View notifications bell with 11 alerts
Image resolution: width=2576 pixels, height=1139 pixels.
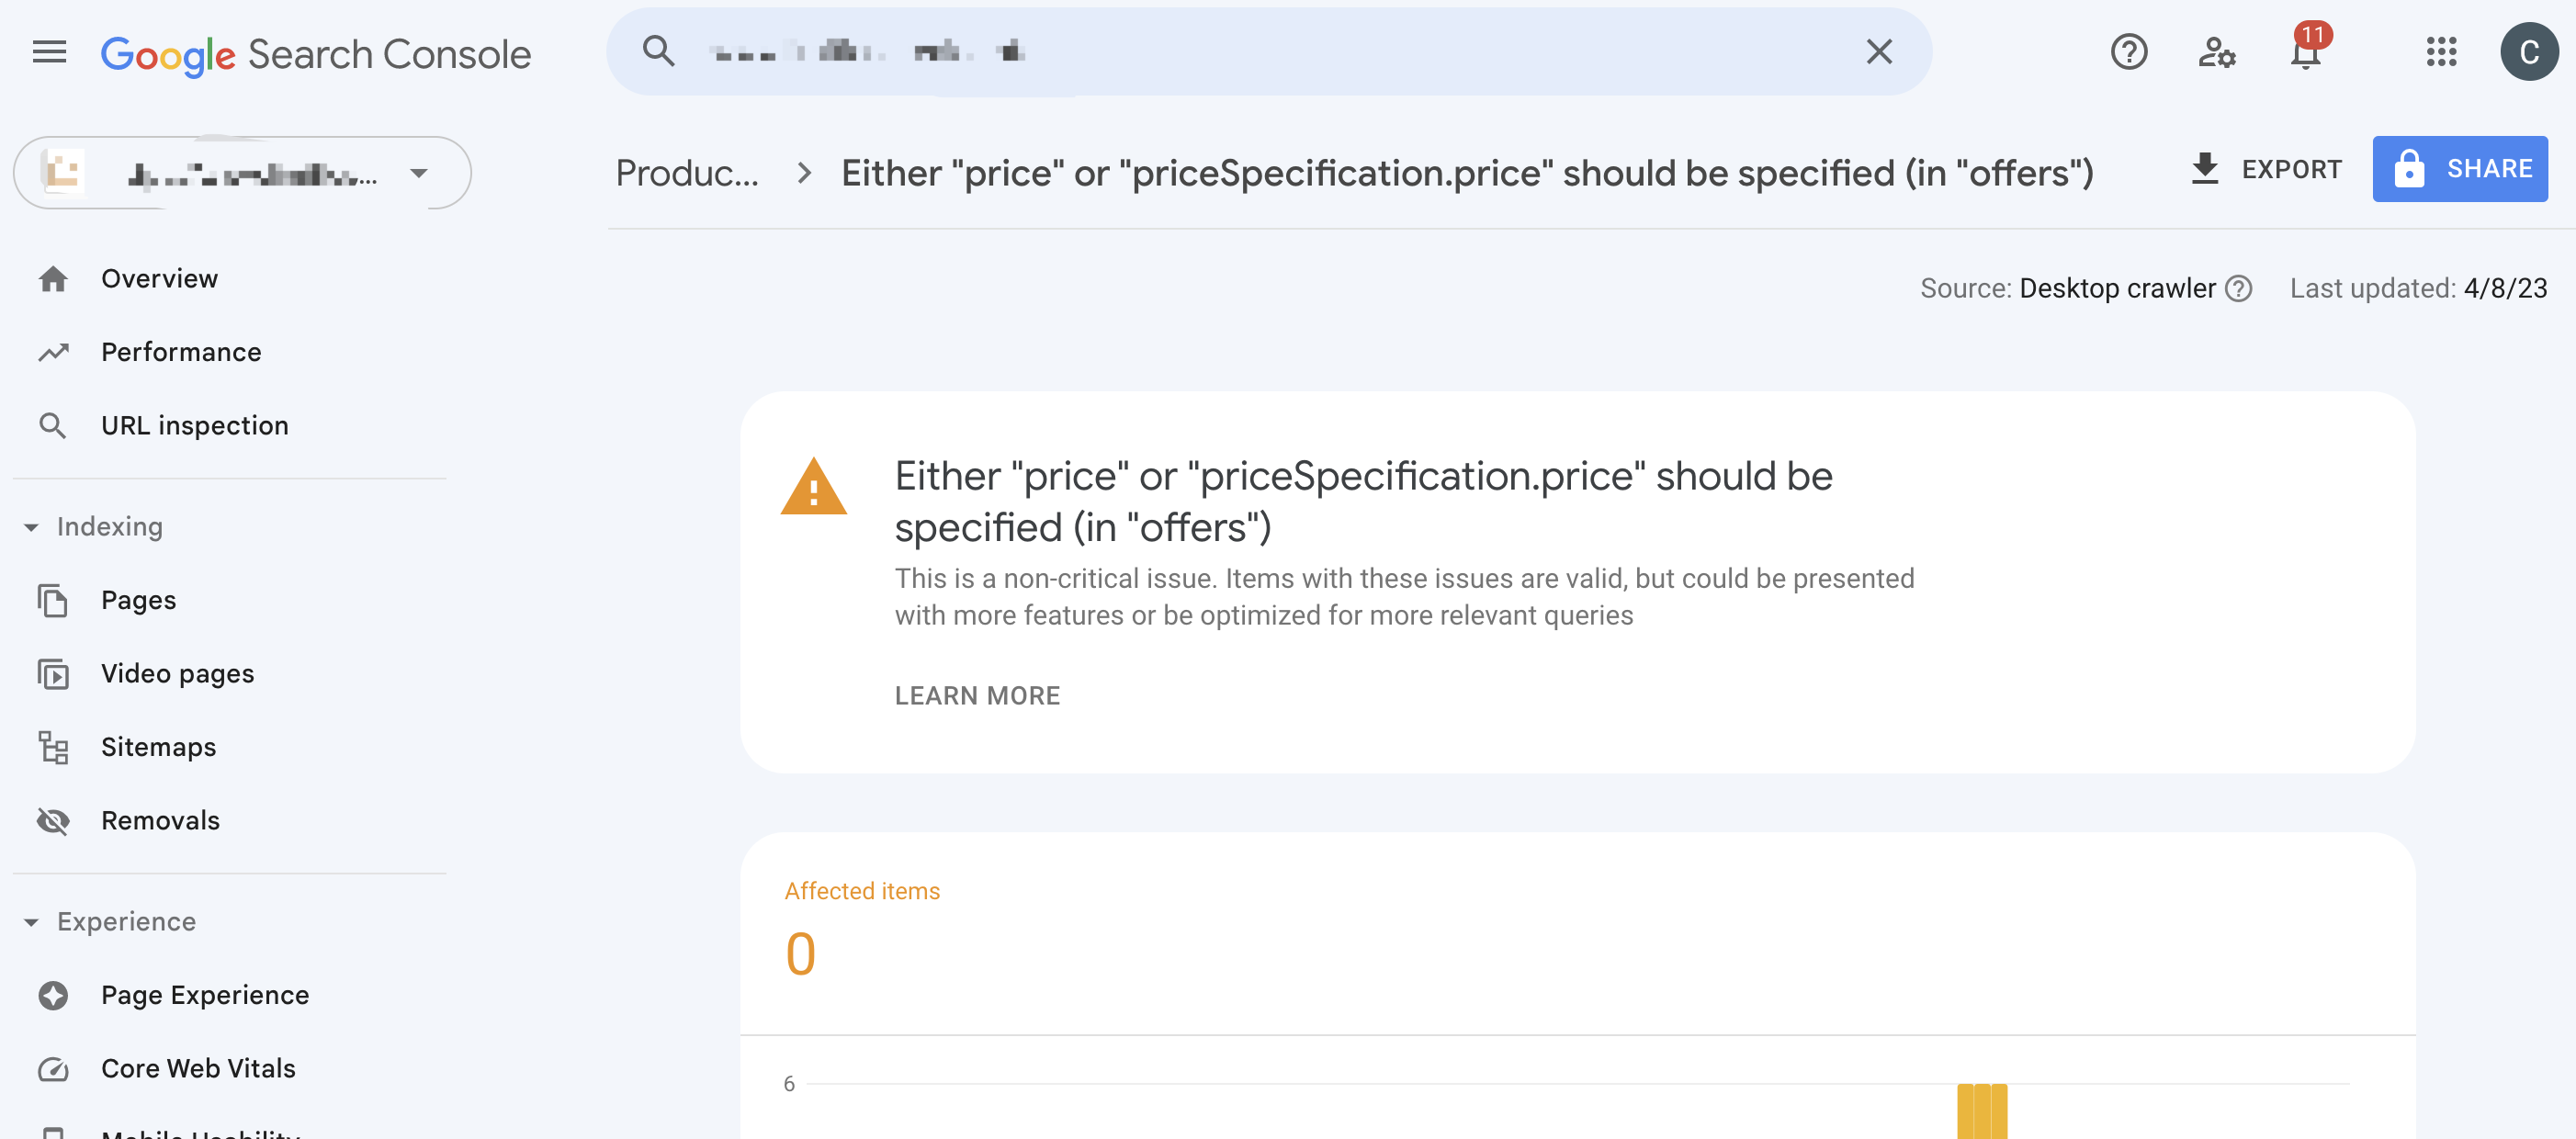pyautogui.click(x=2307, y=50)
